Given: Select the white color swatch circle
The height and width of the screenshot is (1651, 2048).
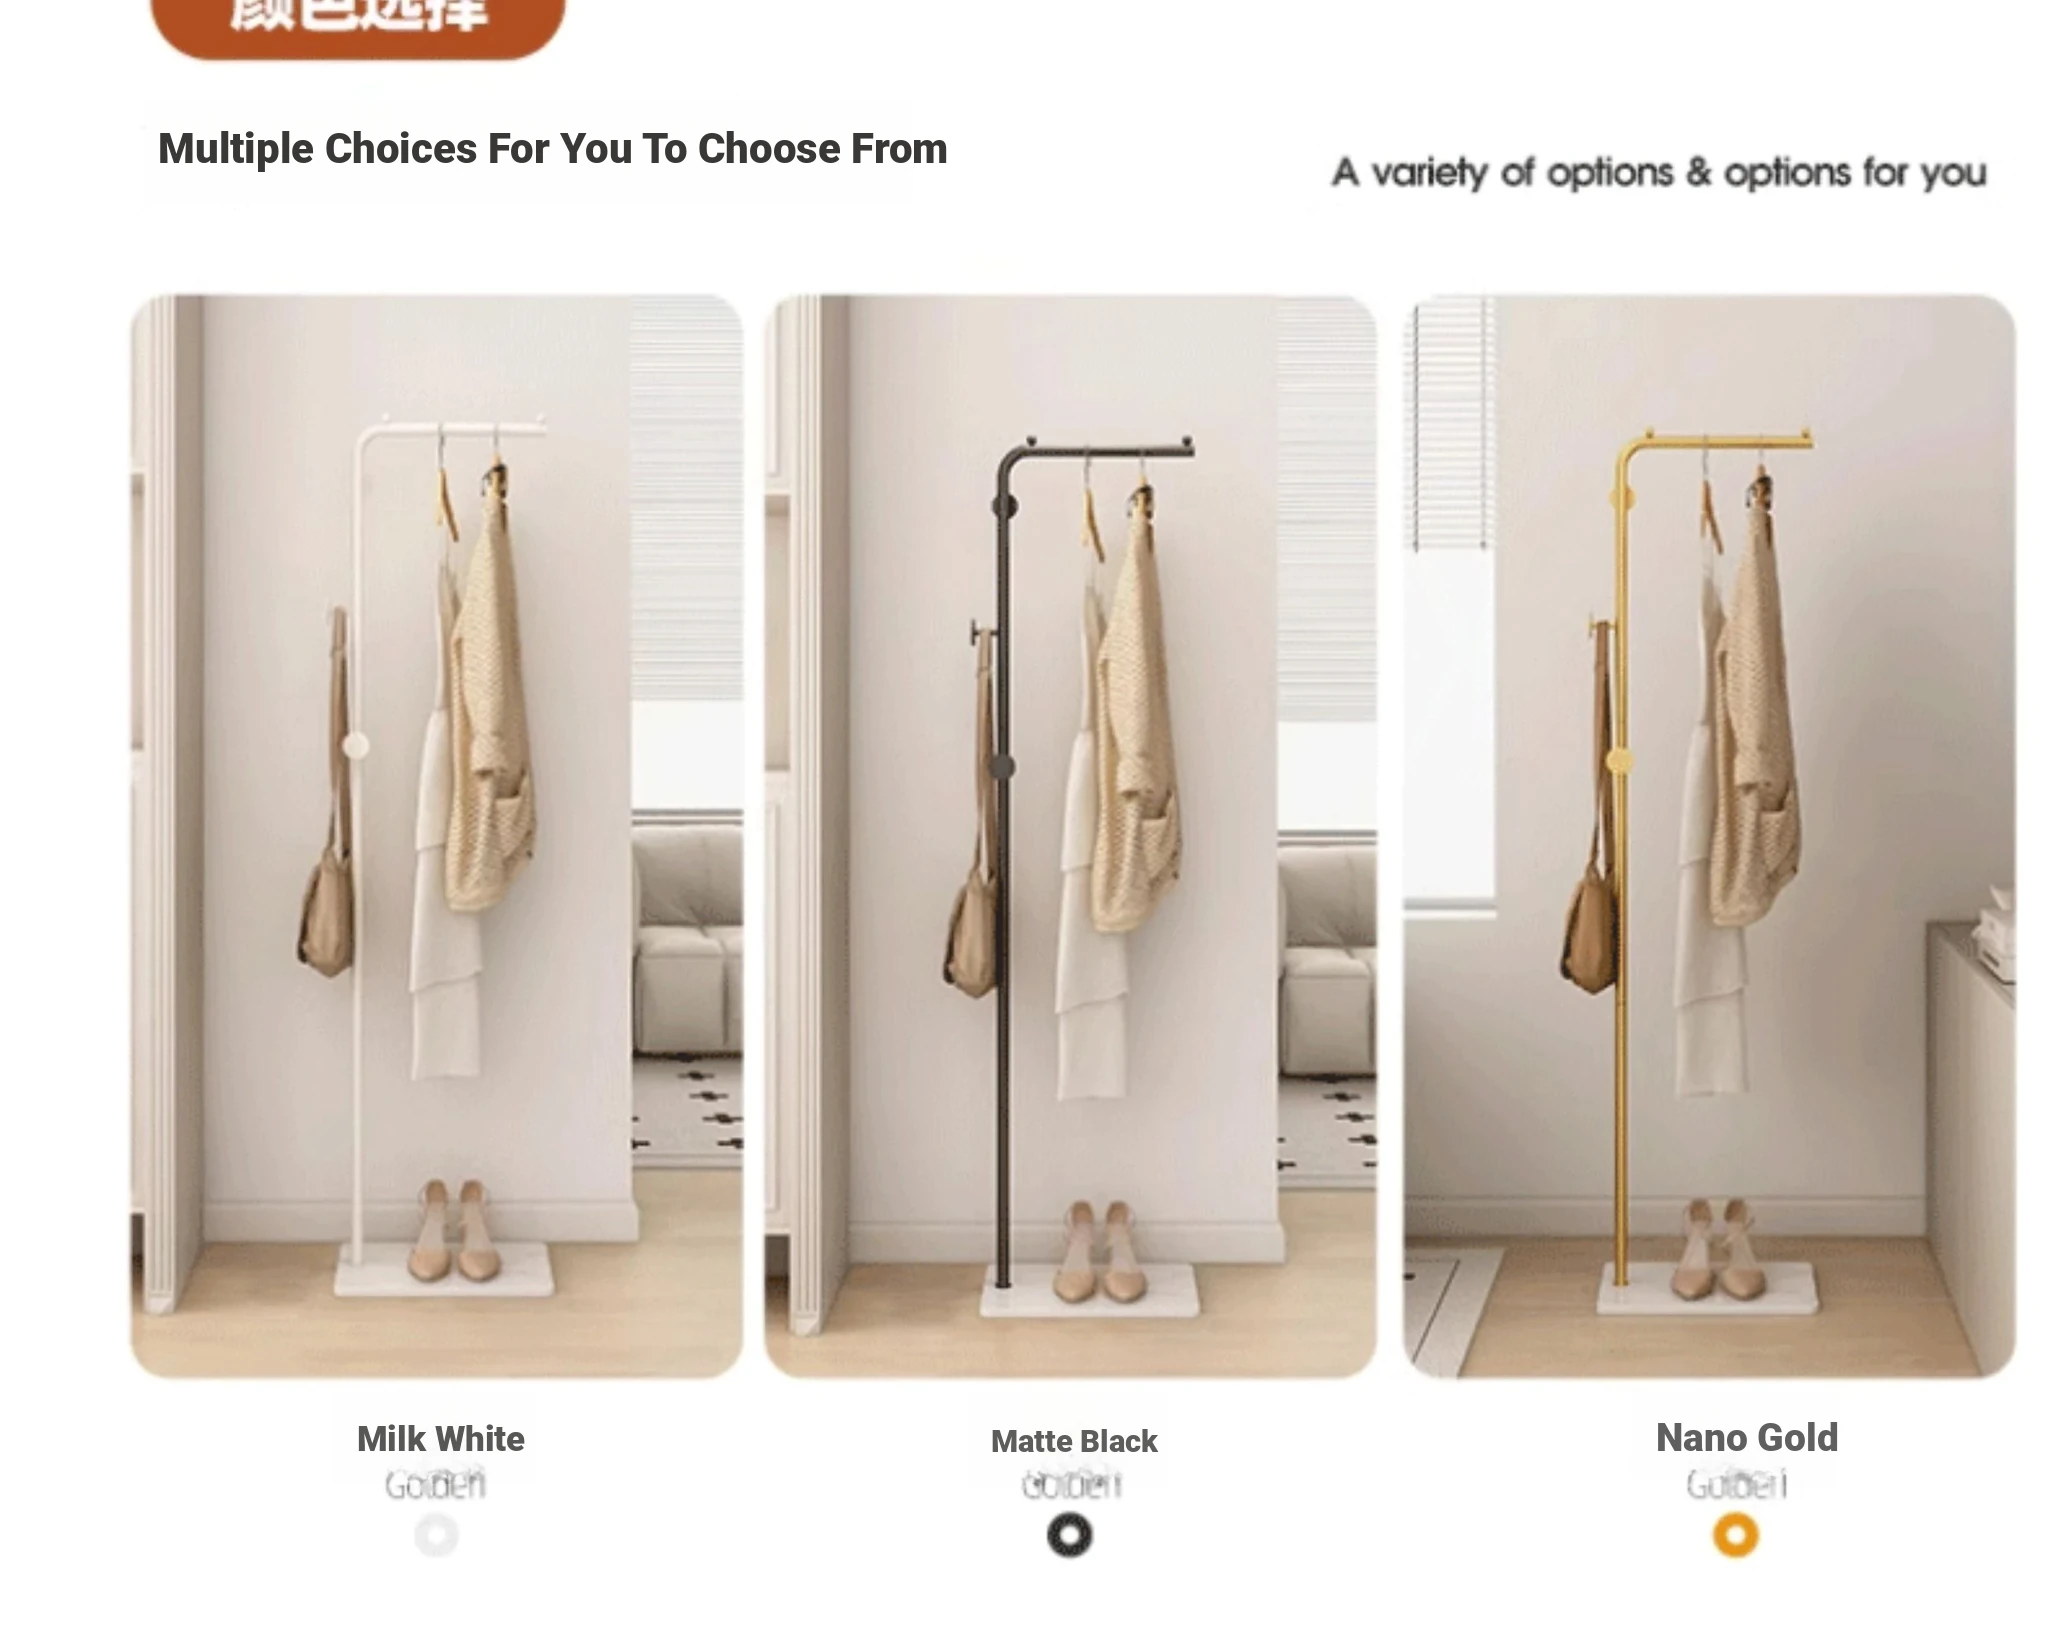Looking at the screenshot, I should pyautogui.click(x=436, y=1535).
